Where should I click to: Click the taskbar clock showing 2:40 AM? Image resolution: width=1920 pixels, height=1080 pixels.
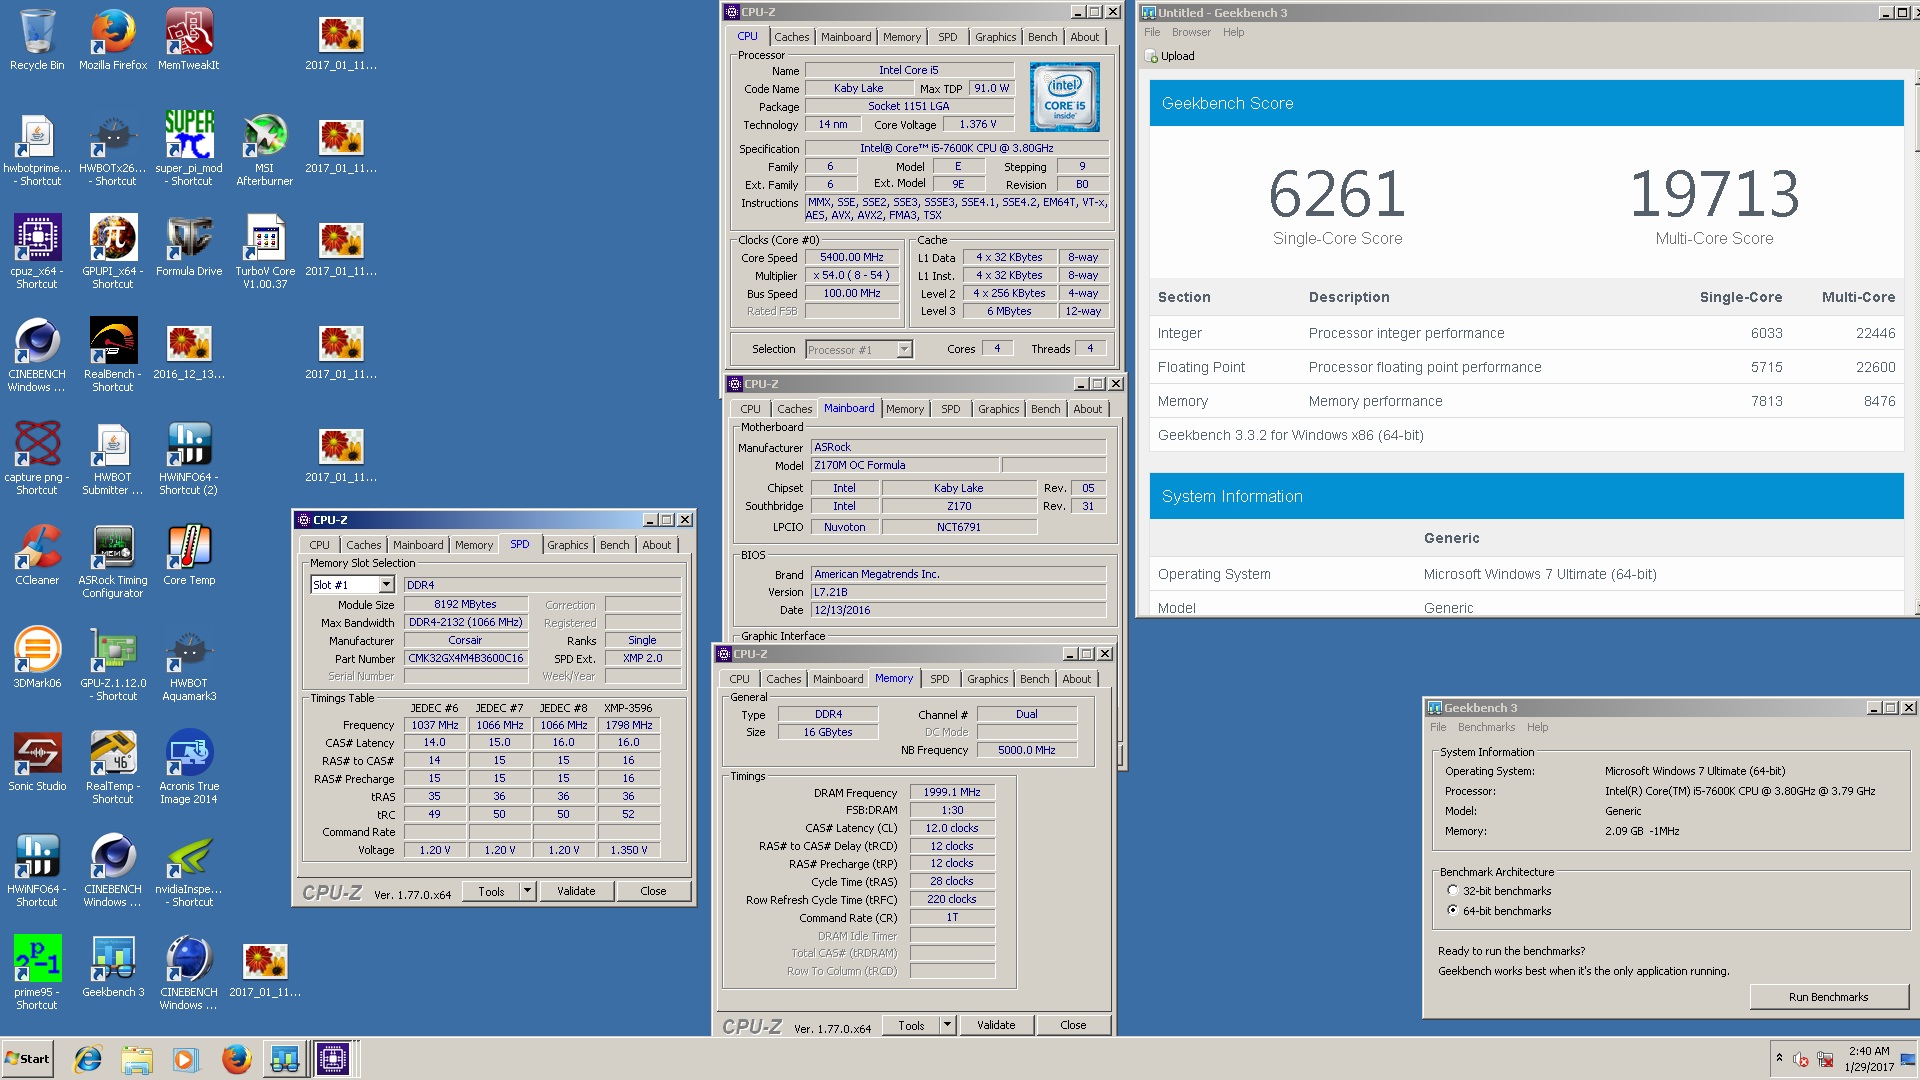pyautogui.click(x=1869, y=1059)
